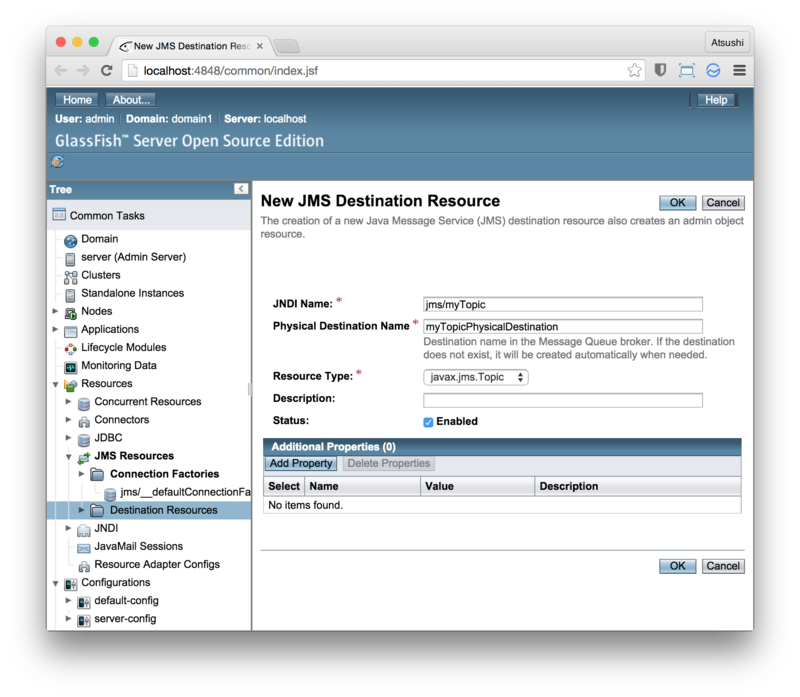The width and height of the screenshot is (800, 697).
Task: Open the Chrome hamburger menu
Action: click(739, 71)
